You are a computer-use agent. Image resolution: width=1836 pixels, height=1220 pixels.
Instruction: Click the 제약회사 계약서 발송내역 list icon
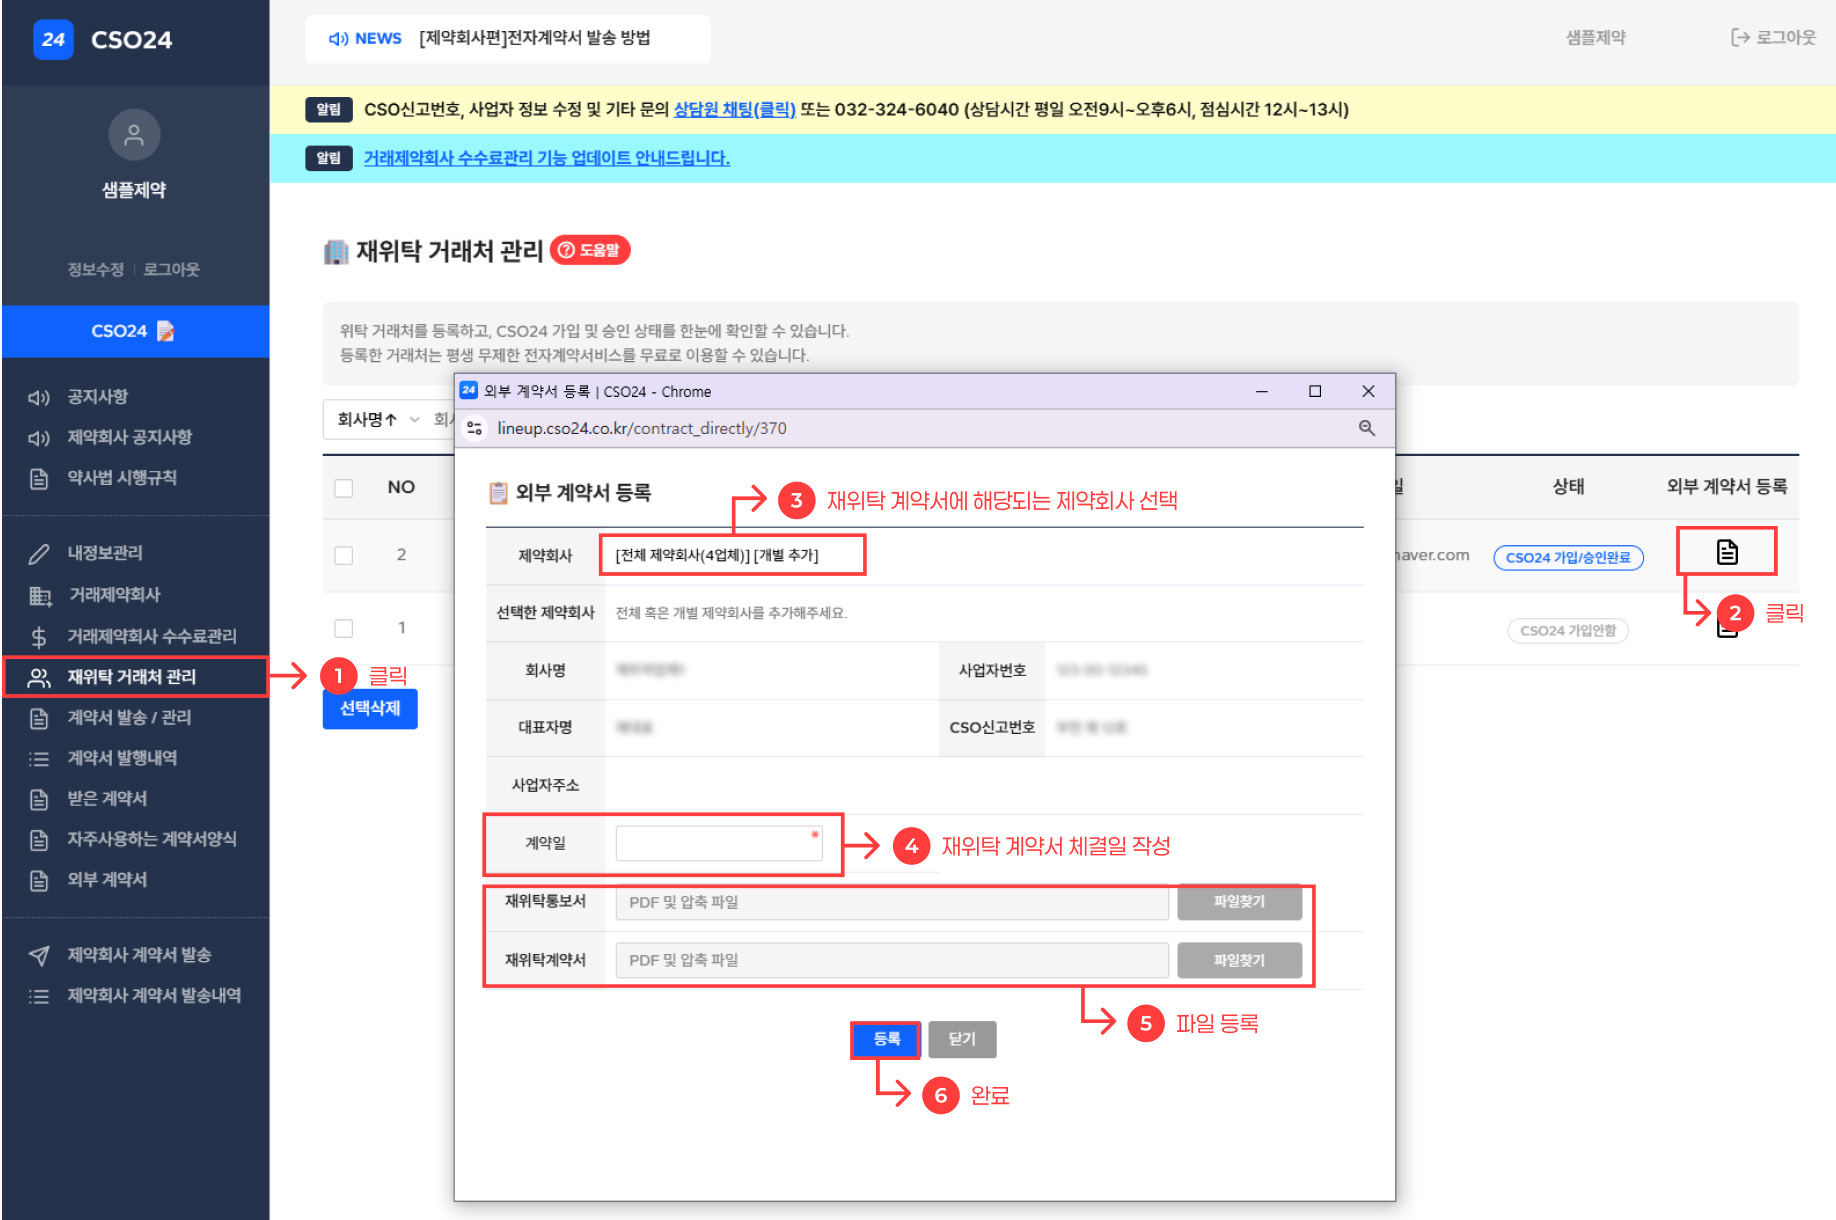pyautogui.click(x=39, y=996)
